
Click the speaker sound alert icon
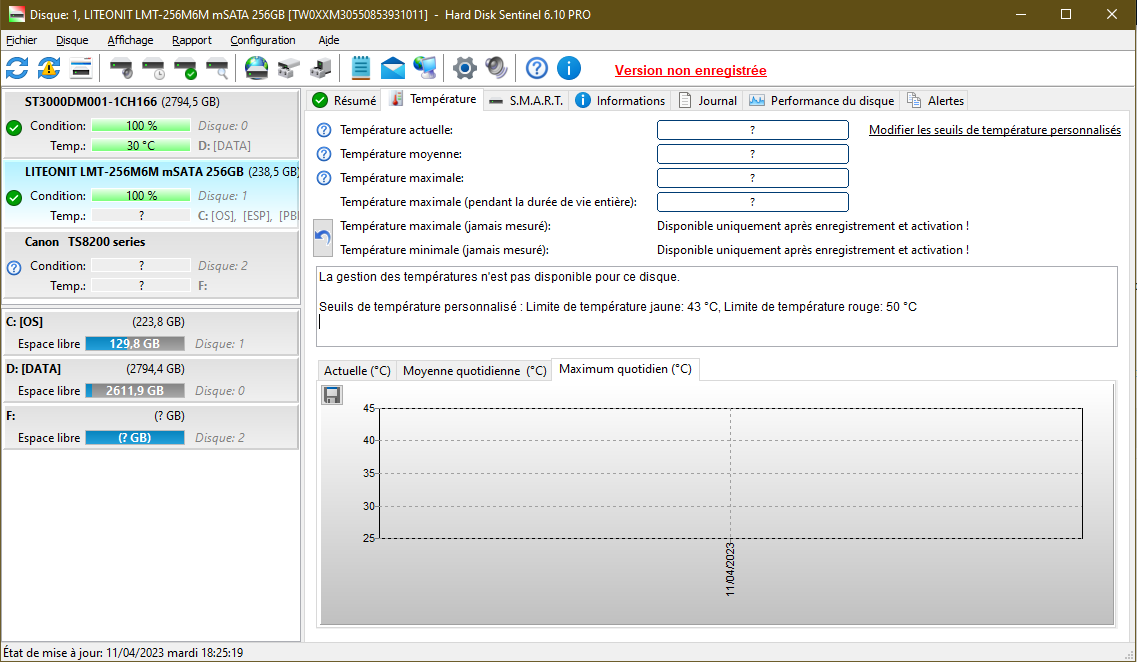[x=496, y=68]
